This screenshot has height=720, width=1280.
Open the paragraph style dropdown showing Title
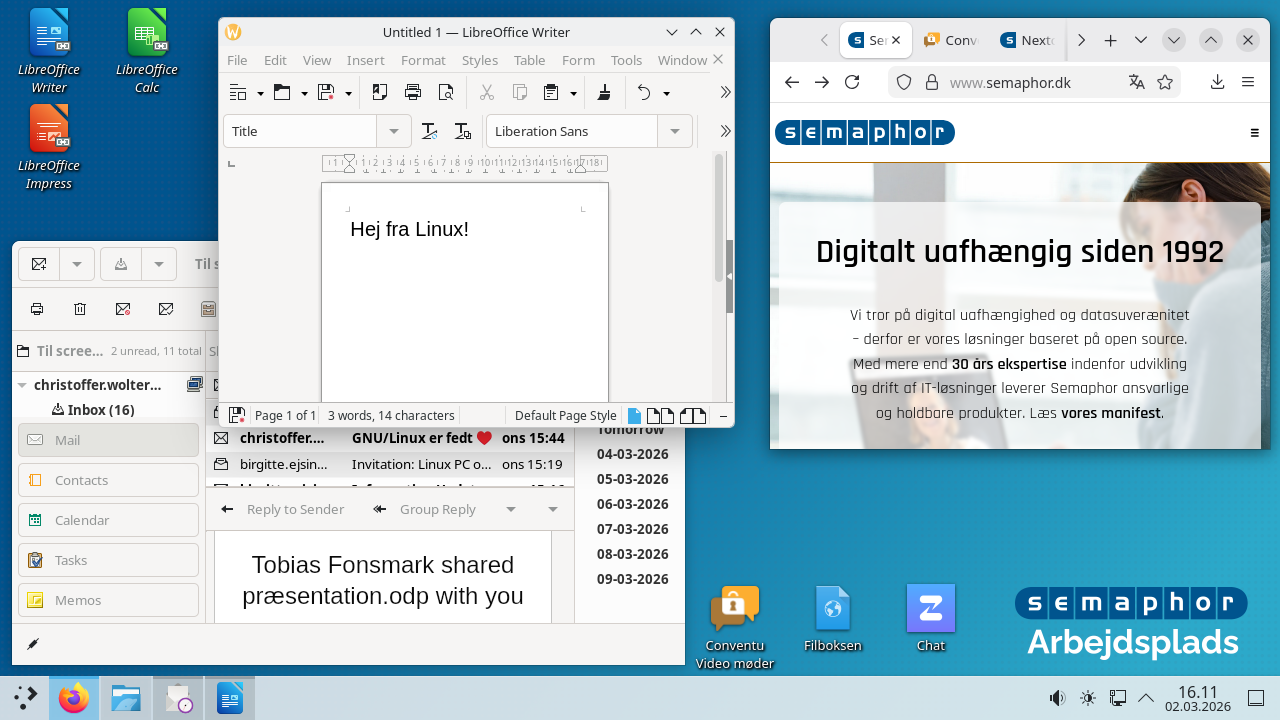click(x=394, y=131)
